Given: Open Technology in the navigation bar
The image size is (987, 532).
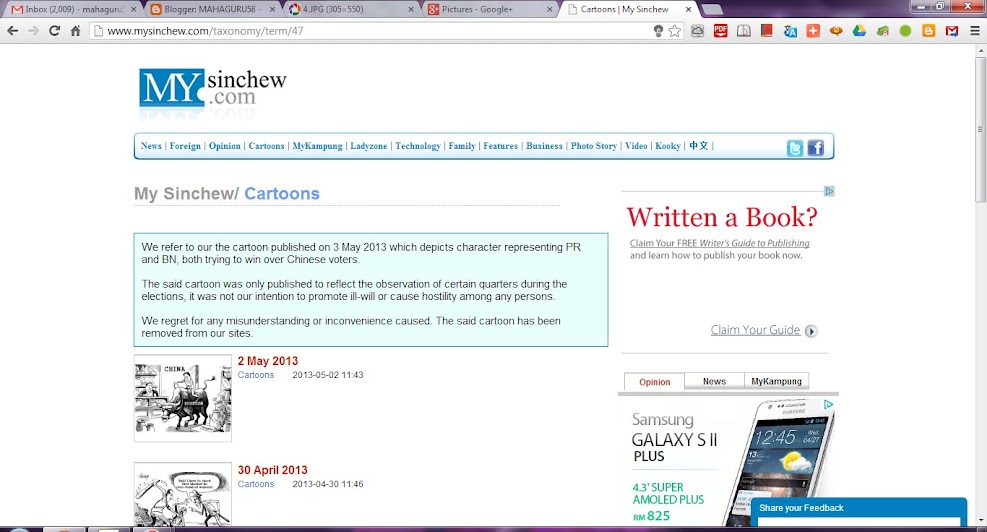Looking at the screenshot, I should click(418, 145).
